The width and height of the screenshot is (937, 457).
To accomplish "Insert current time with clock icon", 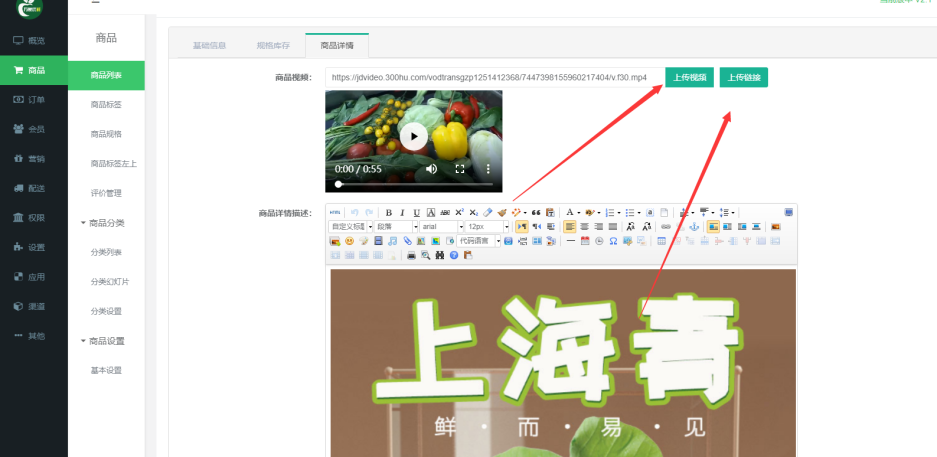I will point(599,241).
